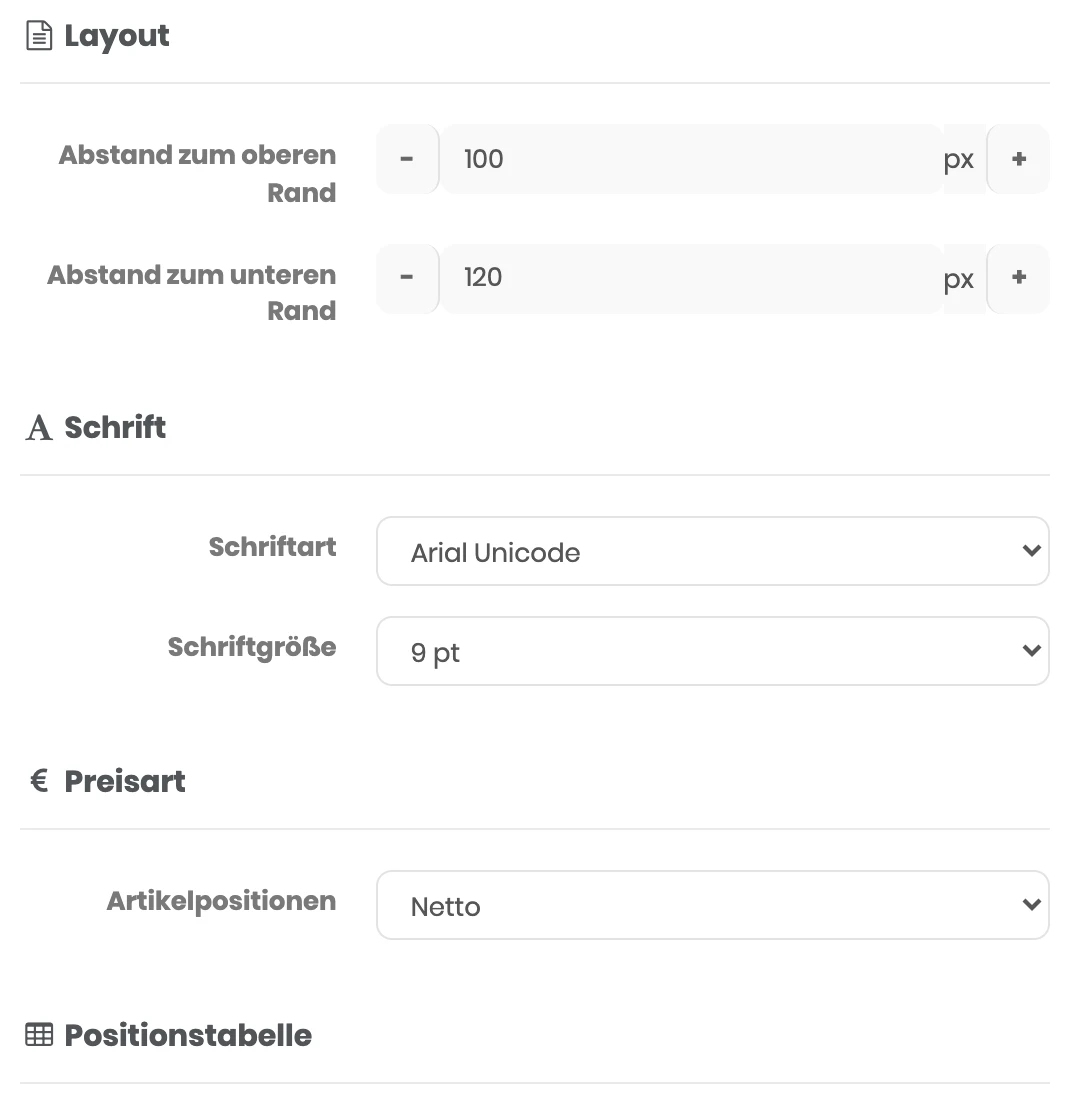Decrease Abstand zum oberen Rand with minus
The image size is (1070, 1120).
tap(407, 159)
